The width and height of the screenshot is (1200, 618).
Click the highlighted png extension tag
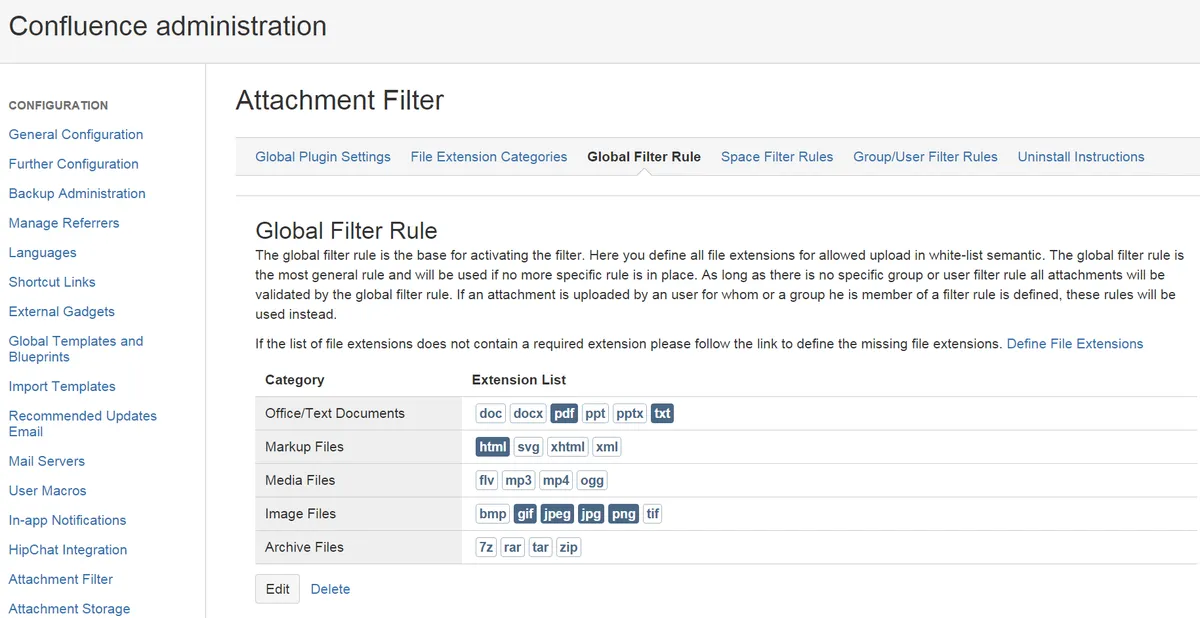pos(624,514)
